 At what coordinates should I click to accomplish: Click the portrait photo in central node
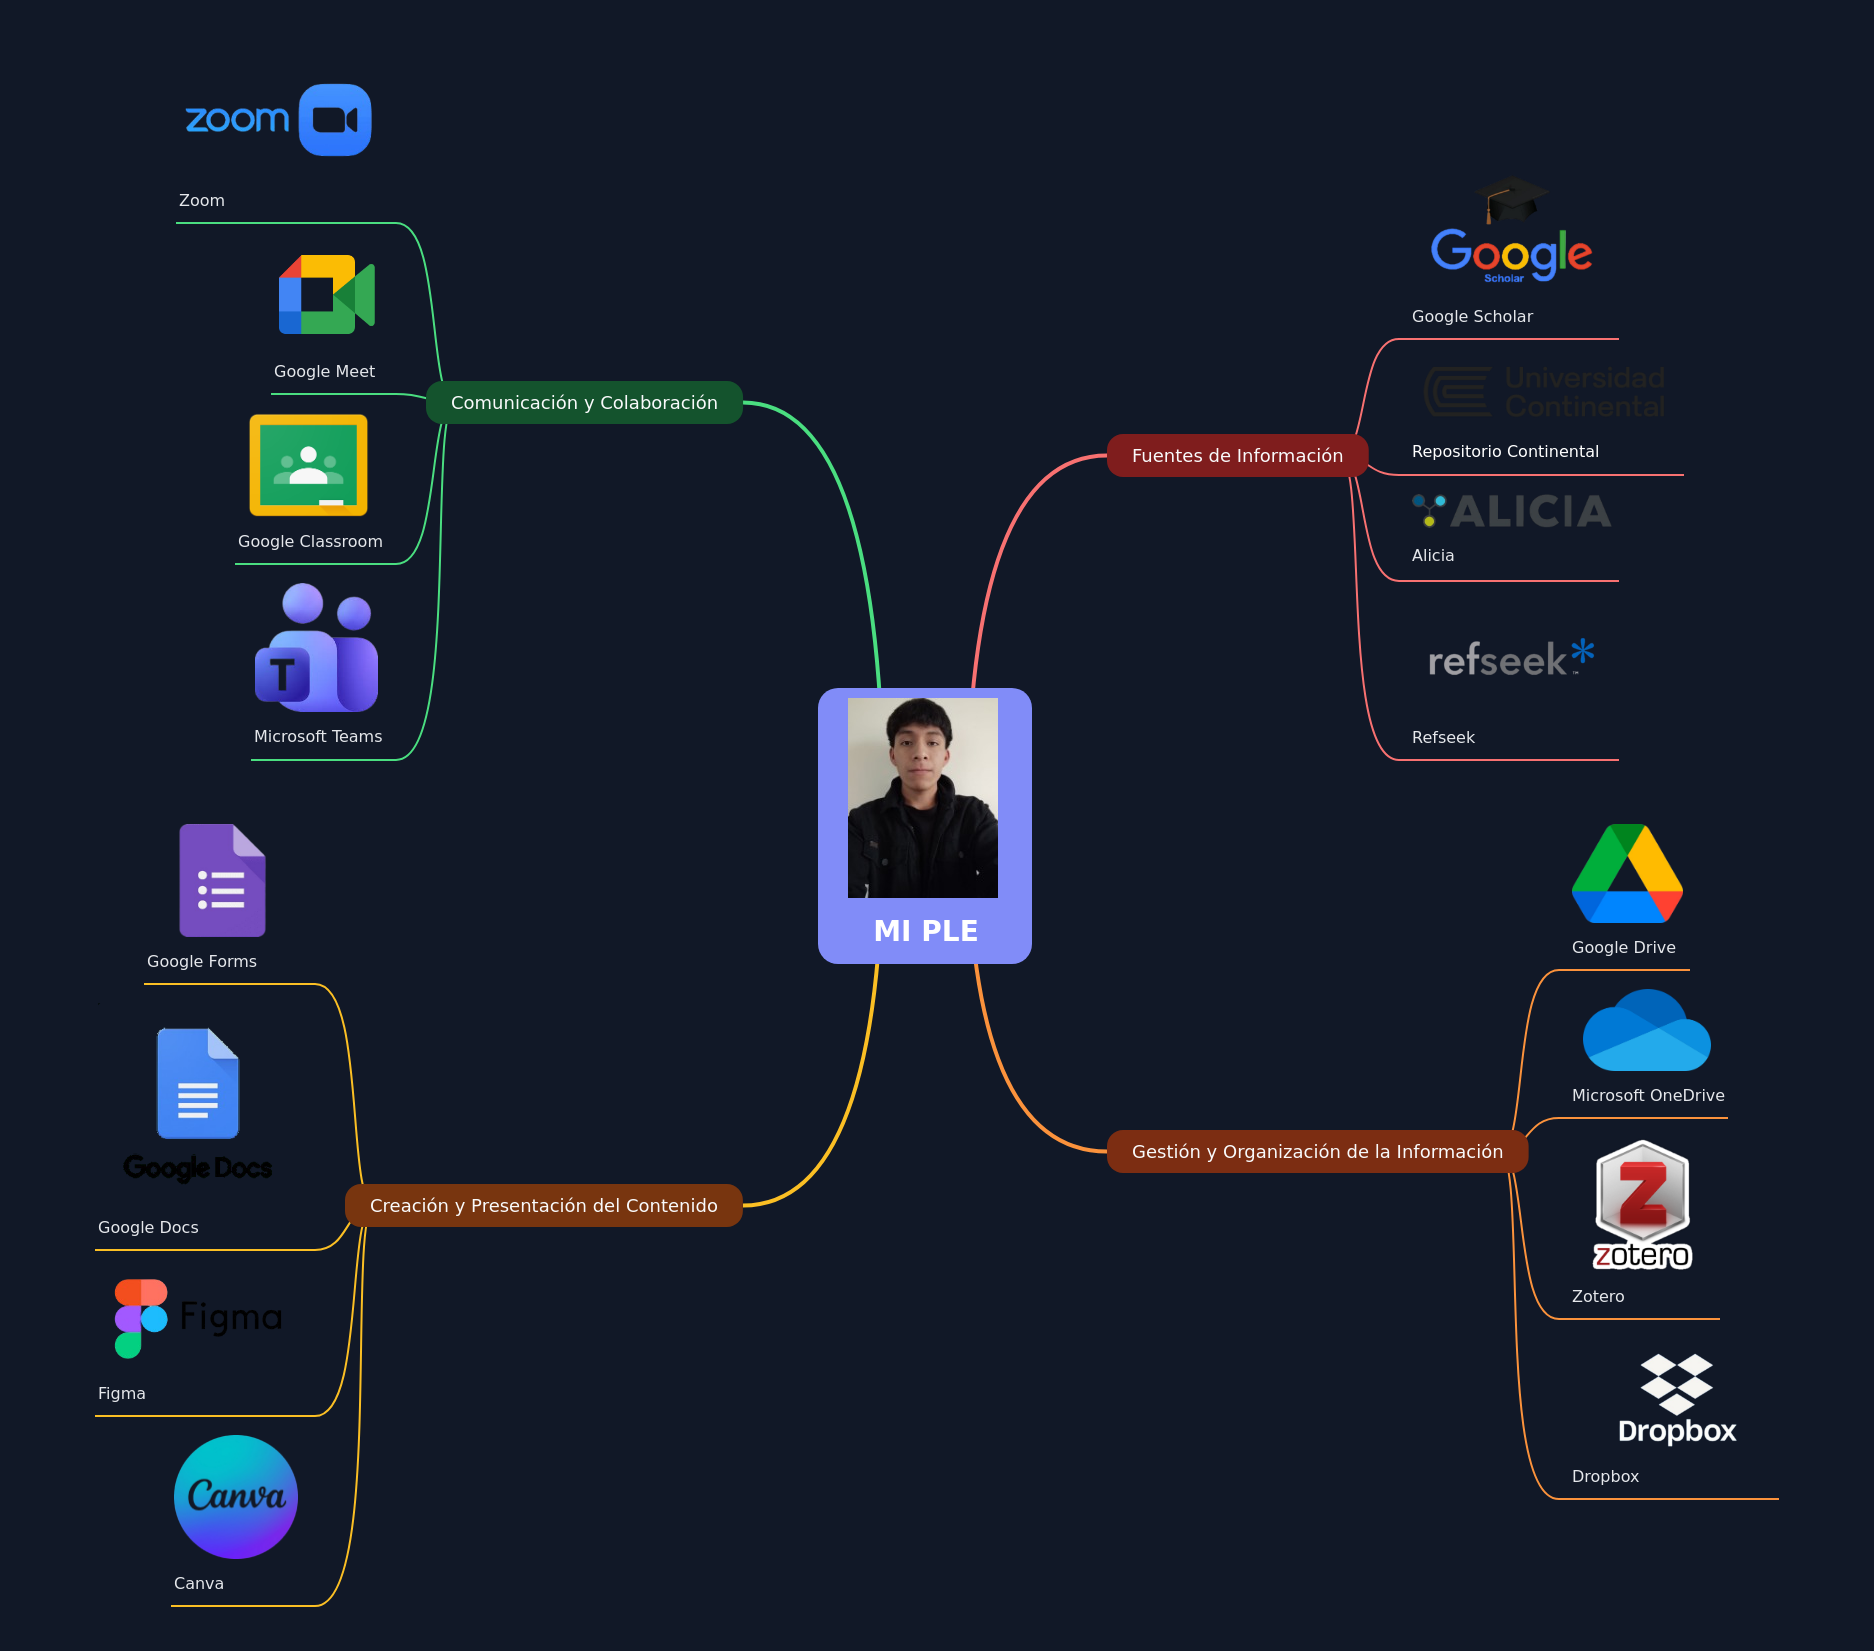point(923,797)
